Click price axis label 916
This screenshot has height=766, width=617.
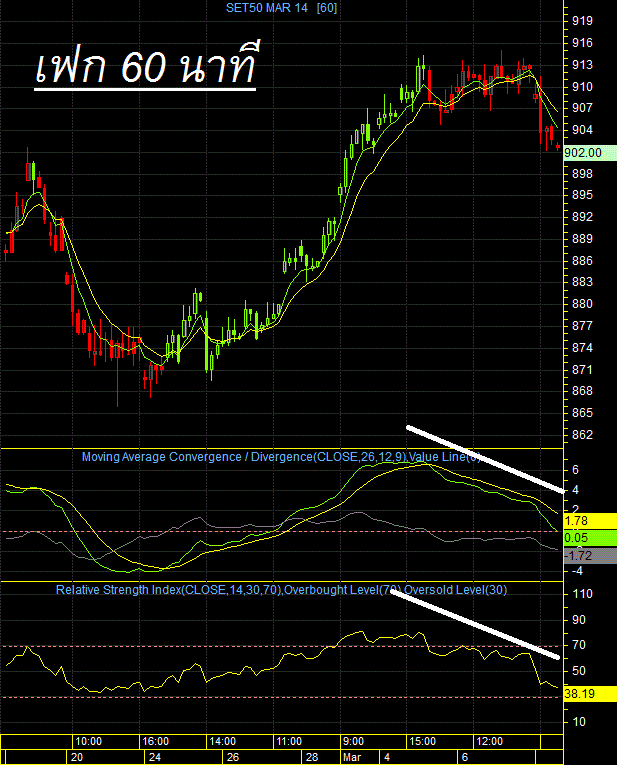[582, 43]
